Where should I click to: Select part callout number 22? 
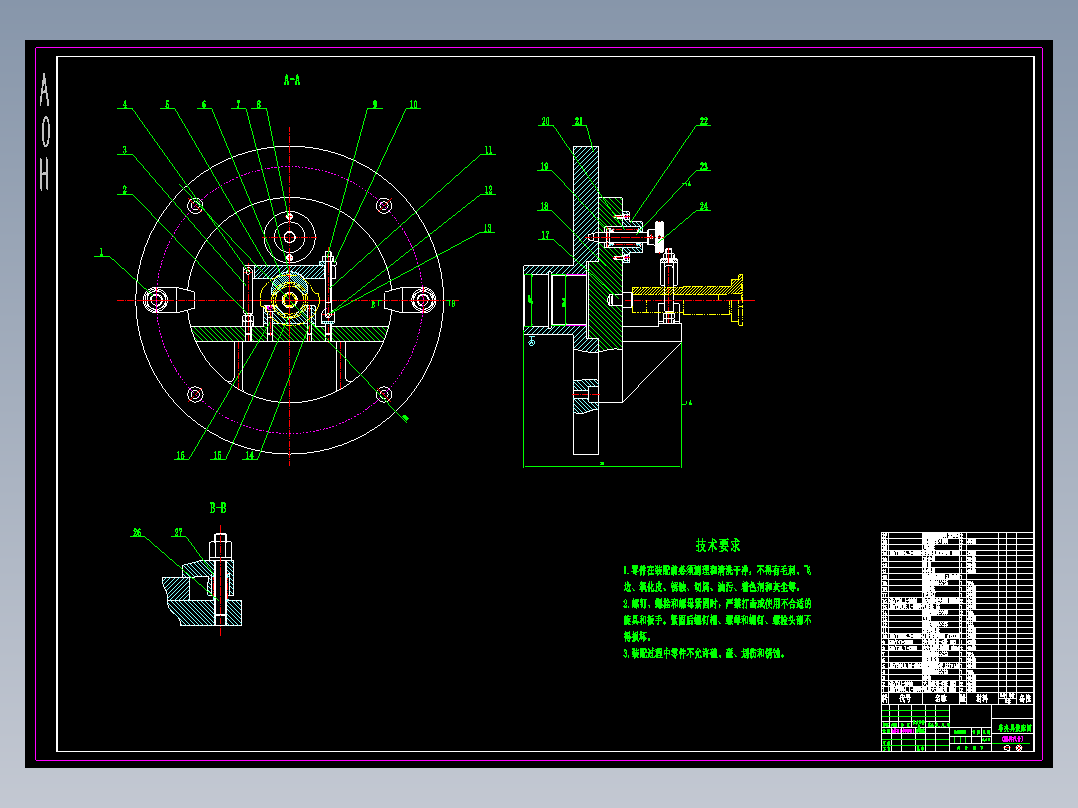703,121
